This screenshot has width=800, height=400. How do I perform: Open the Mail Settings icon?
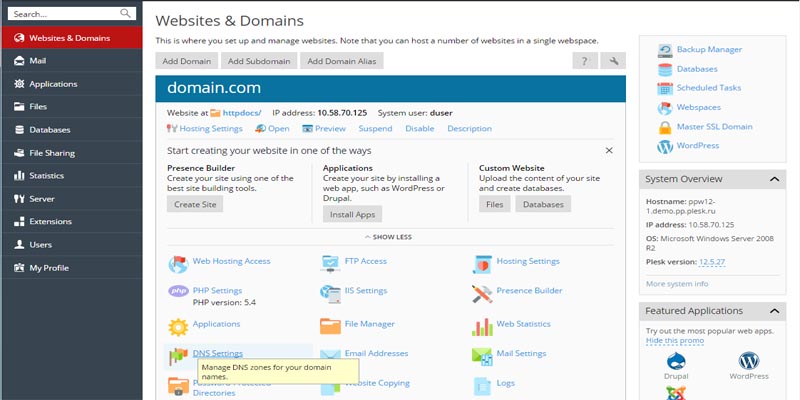(482, 356)
